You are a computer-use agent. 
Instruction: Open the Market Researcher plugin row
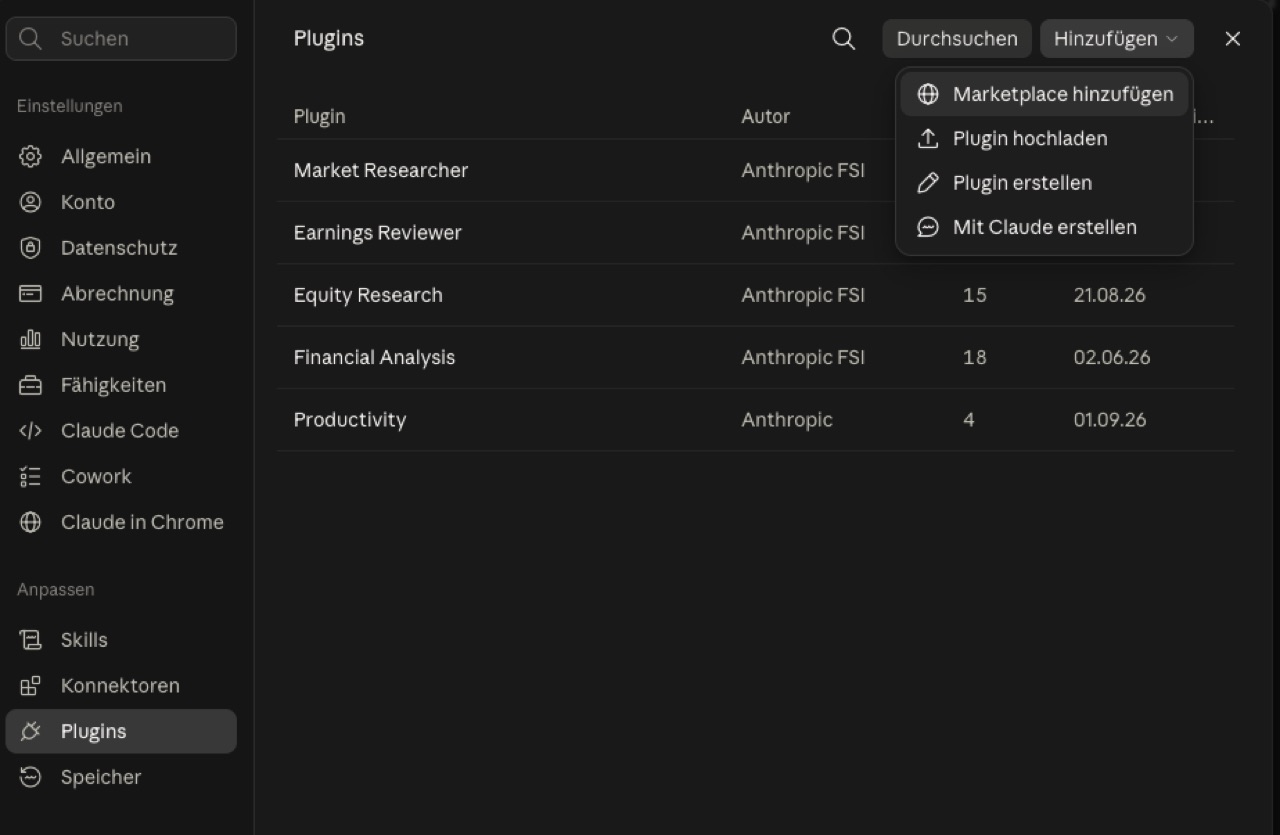755,171
